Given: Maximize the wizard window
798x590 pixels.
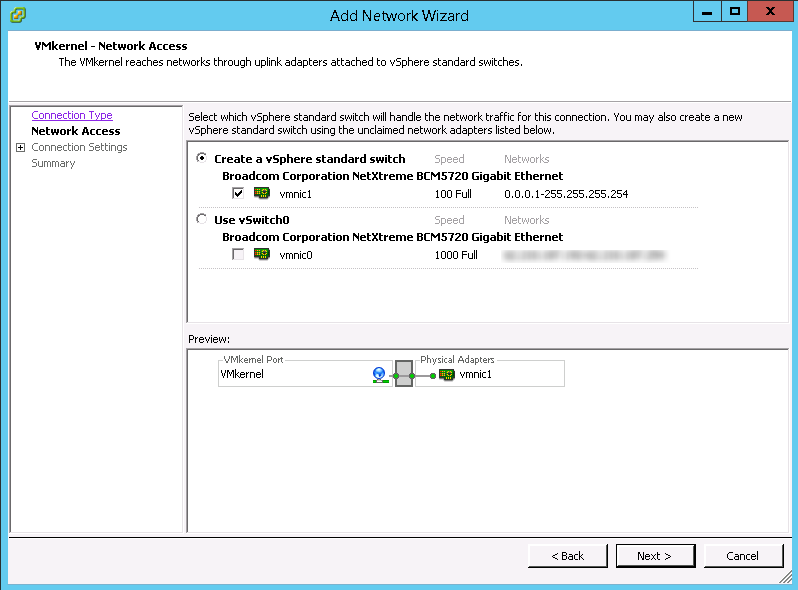Looking at the screenshot, I should (735, 12).
